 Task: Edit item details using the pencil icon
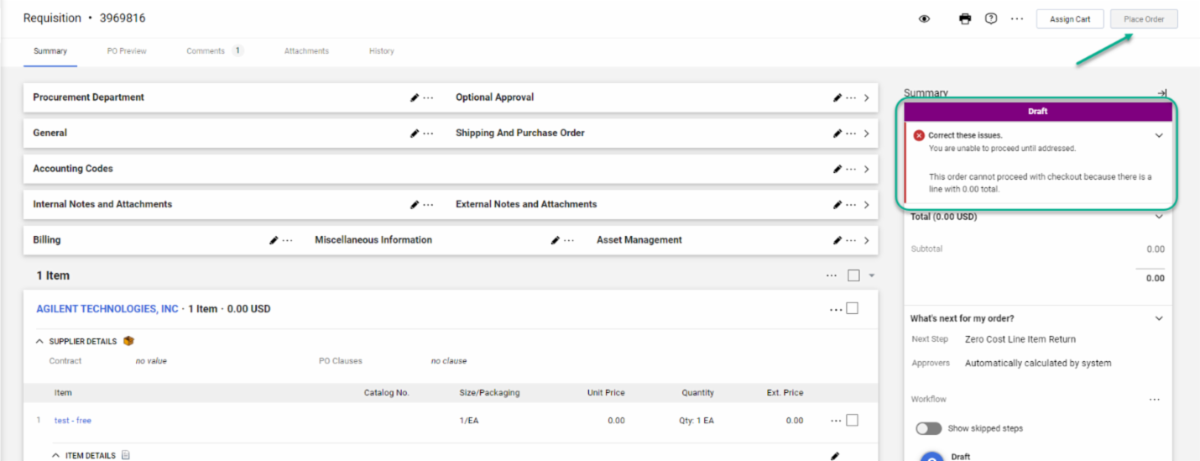coord(836,456)
